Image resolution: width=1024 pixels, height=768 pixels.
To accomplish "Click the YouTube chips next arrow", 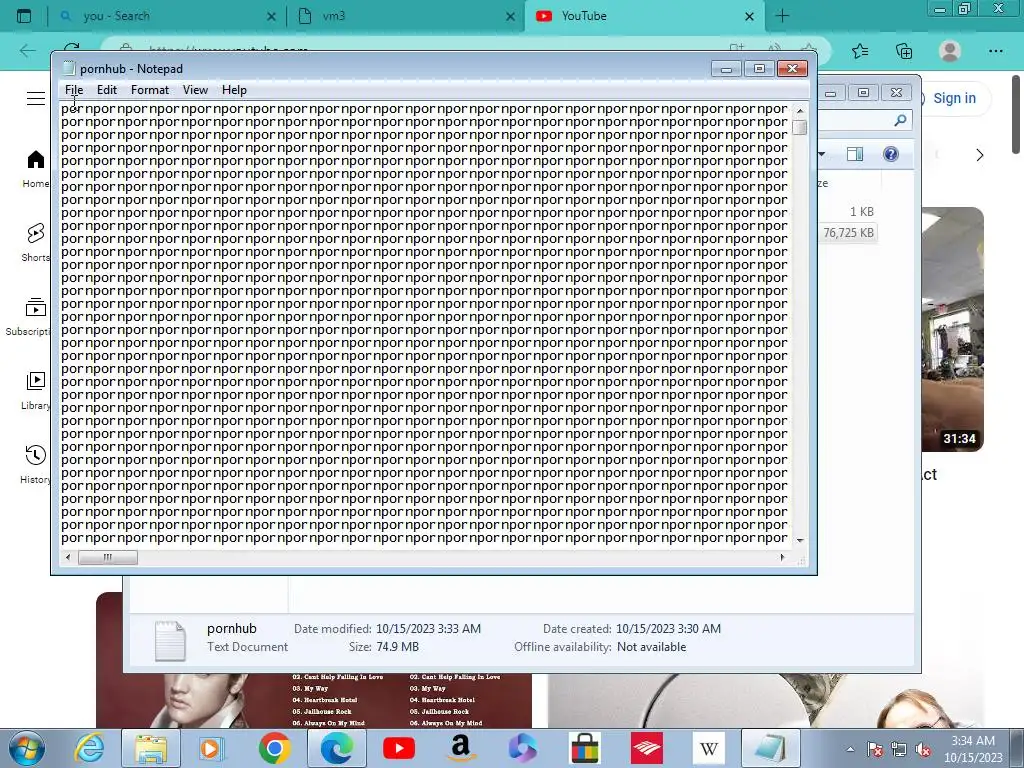I will (979, 155).
